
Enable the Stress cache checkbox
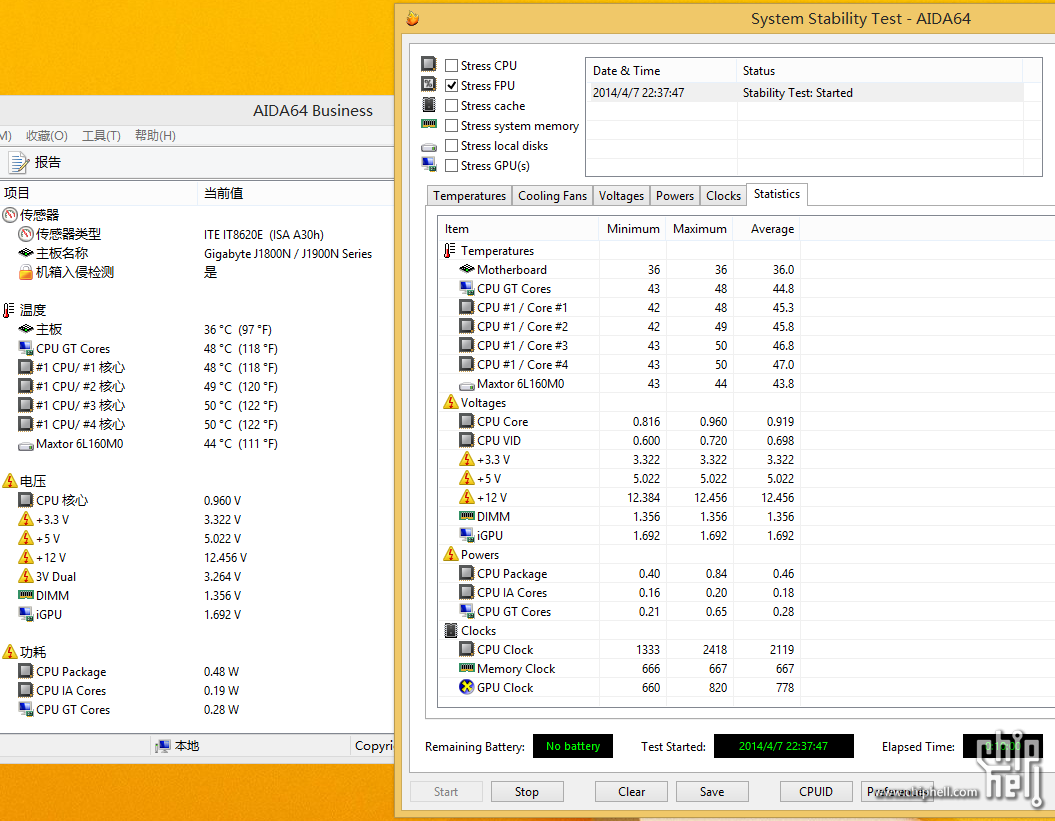coord(451,106)
